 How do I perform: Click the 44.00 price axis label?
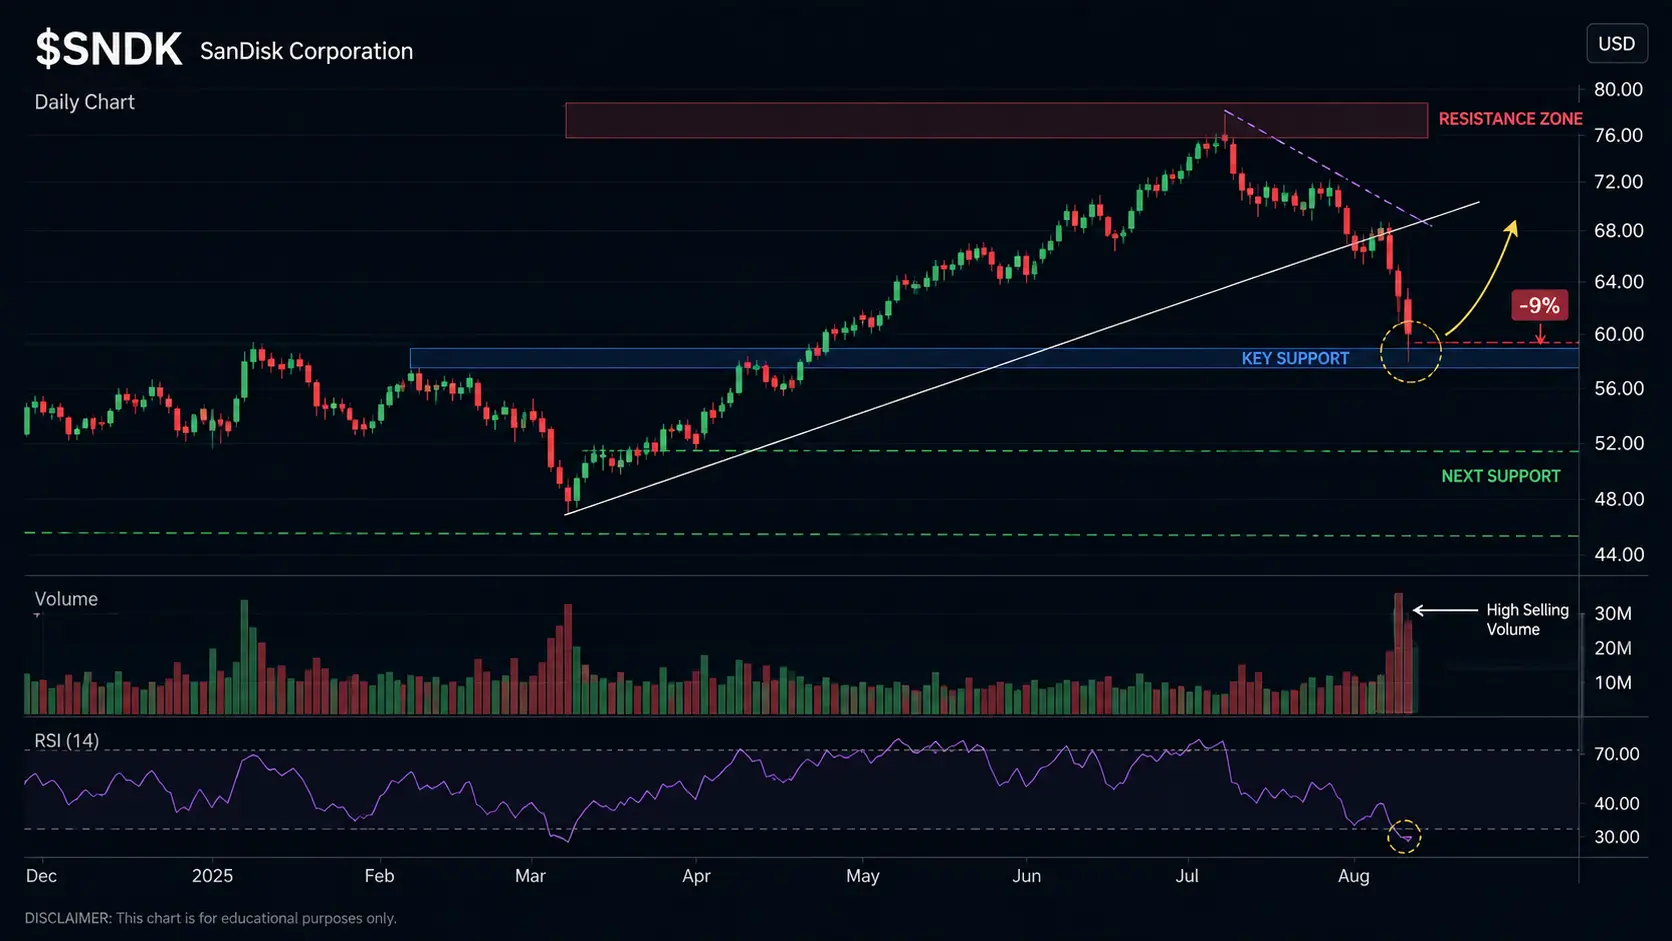(1618, 554)
